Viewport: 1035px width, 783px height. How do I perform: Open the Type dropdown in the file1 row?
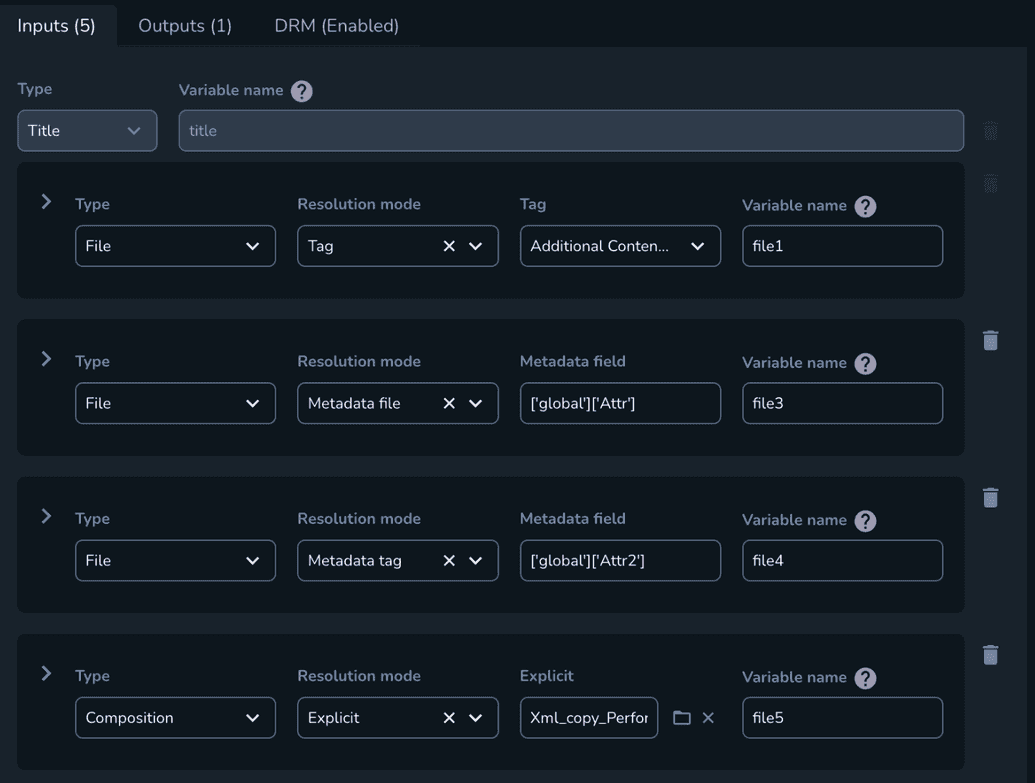175,246
